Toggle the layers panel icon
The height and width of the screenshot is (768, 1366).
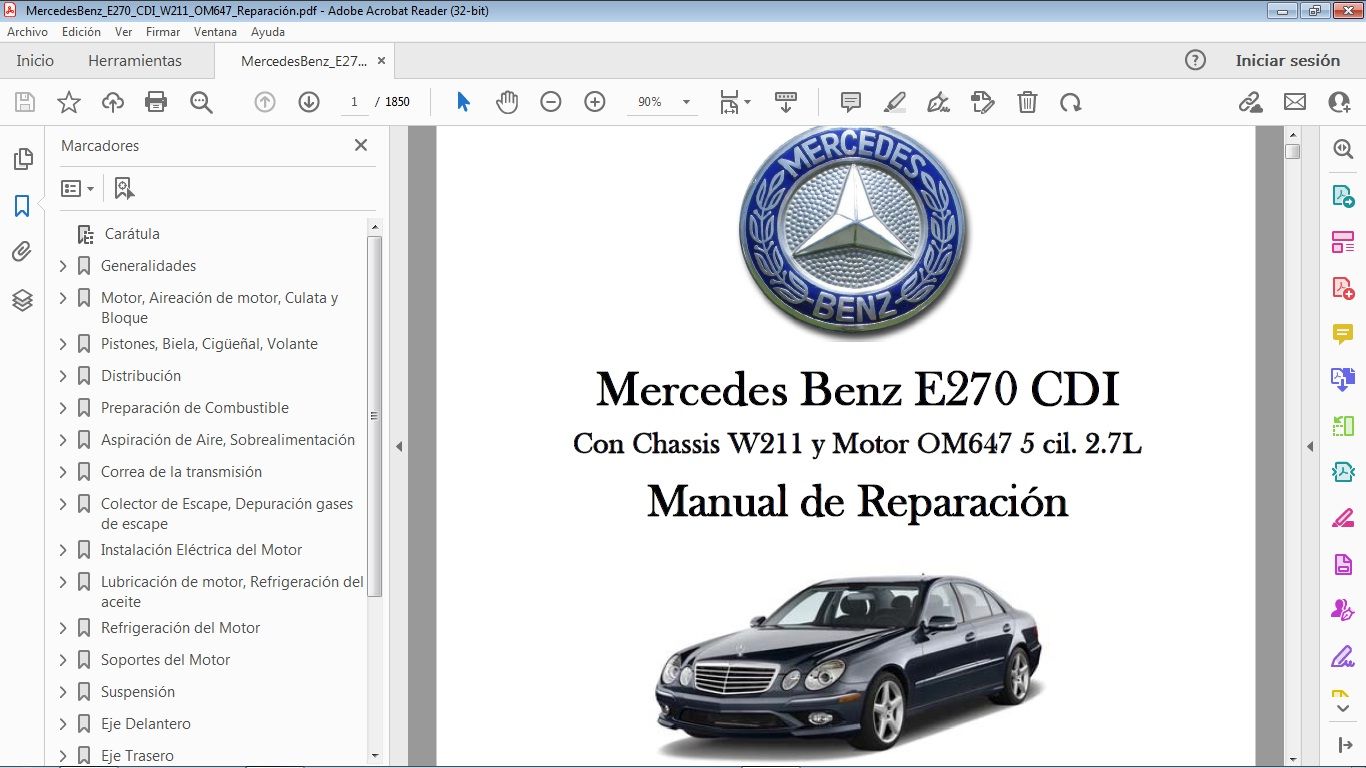(22, 300)
